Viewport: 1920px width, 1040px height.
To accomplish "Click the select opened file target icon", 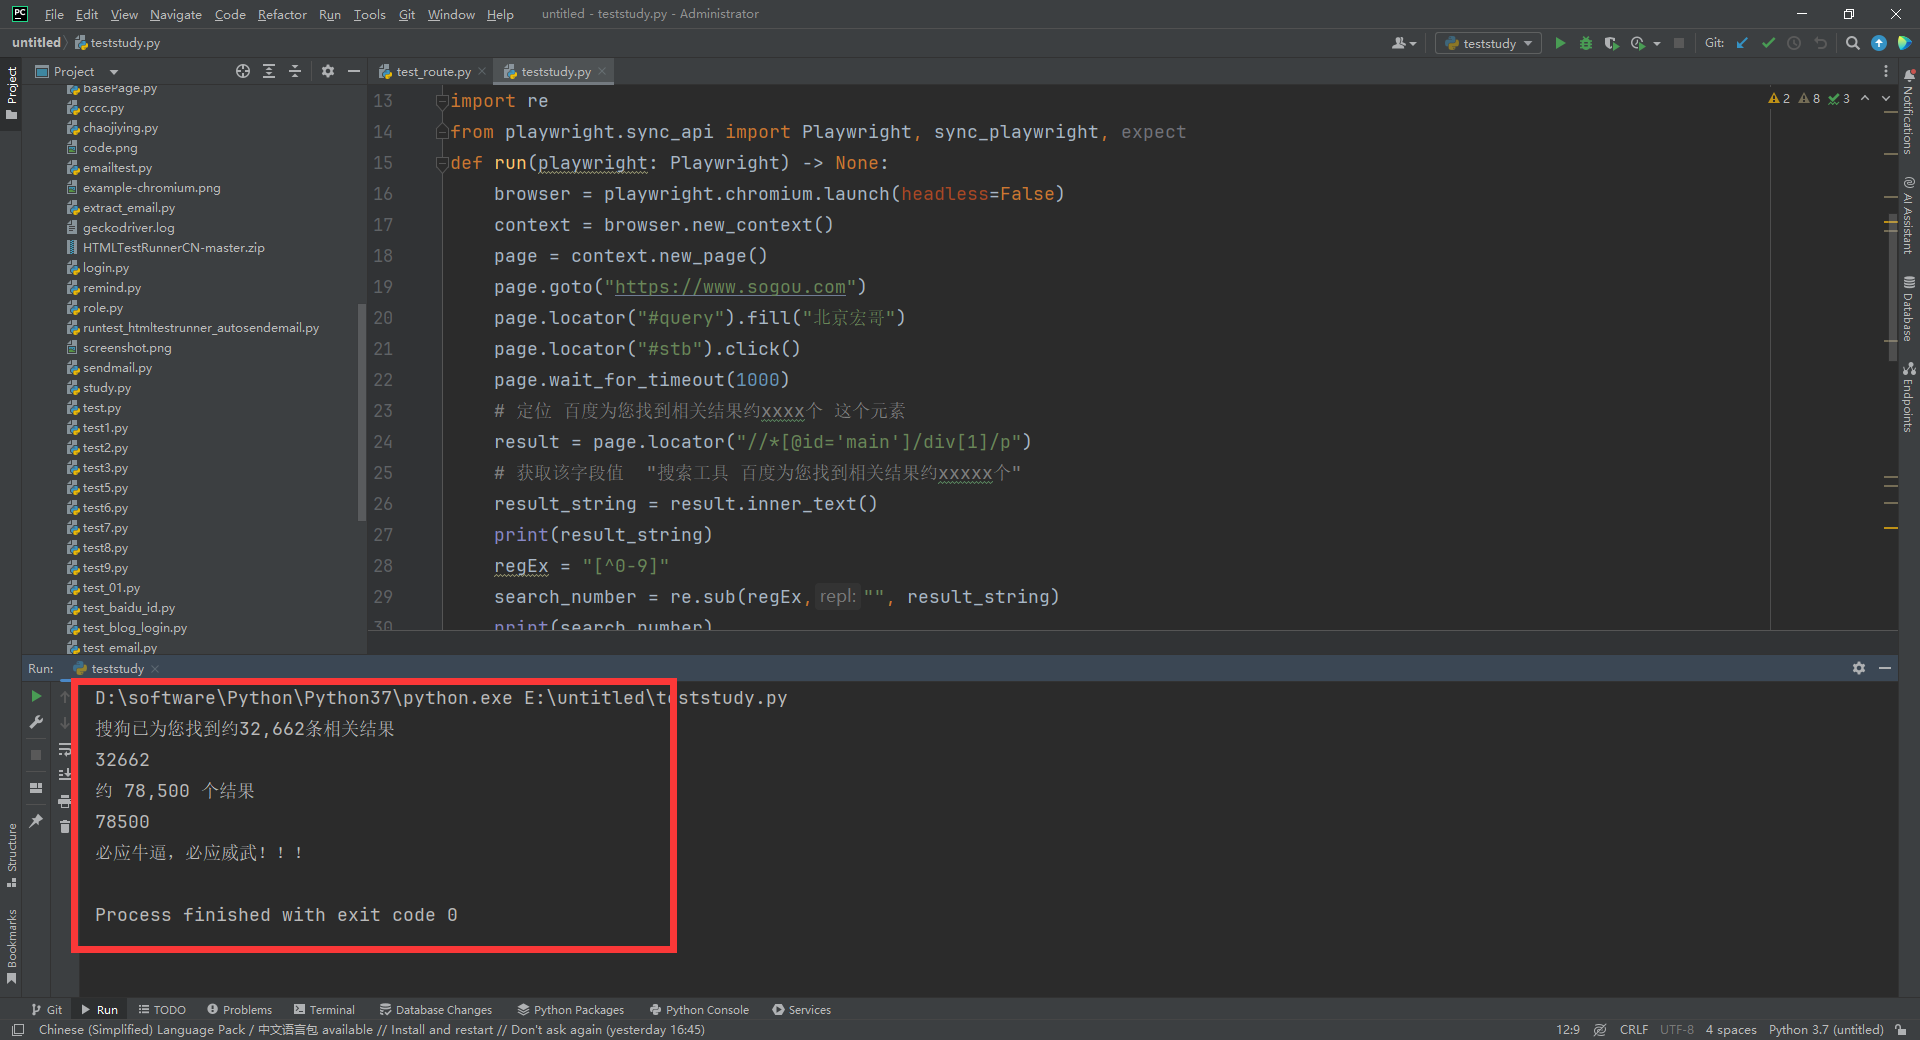I will pyautogui.click(x=242, y=71).
